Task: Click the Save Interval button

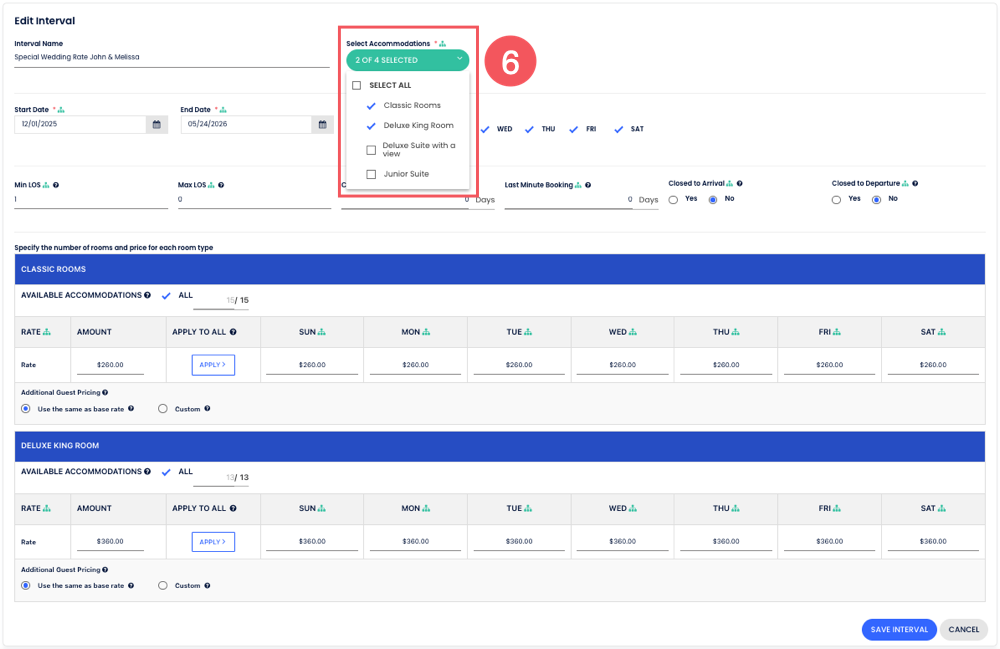Action: click(x=898, y=630)
